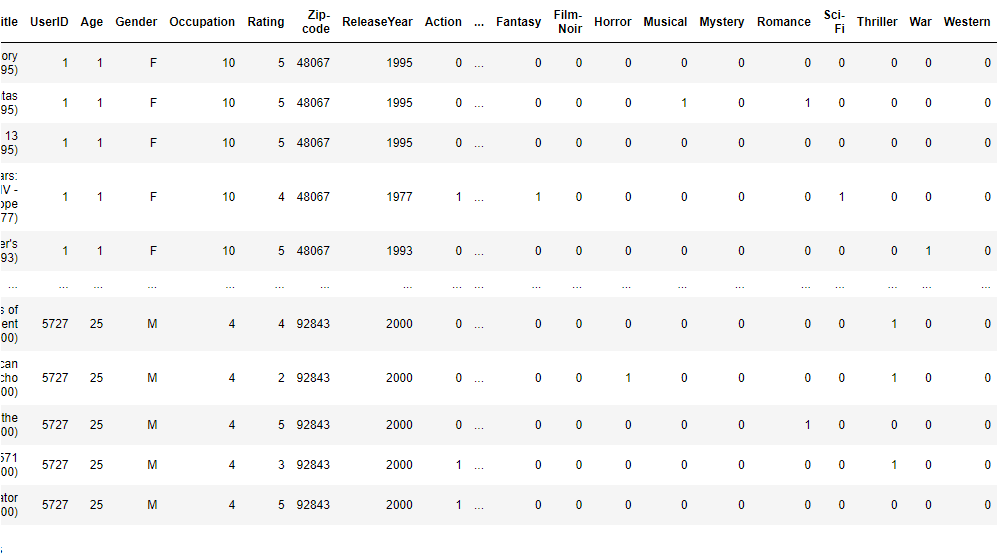Click the Fantasy column header
Image resolution: width=1004 pixels, height=560 pixels.
pos(519,22)
